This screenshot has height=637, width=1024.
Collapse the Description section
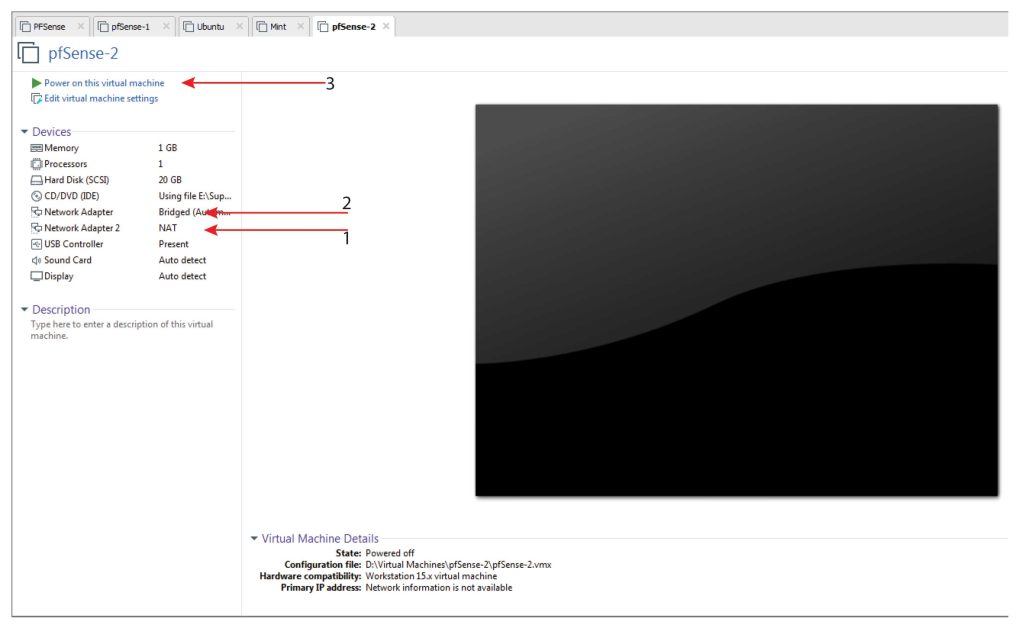(x=25, y=309)
